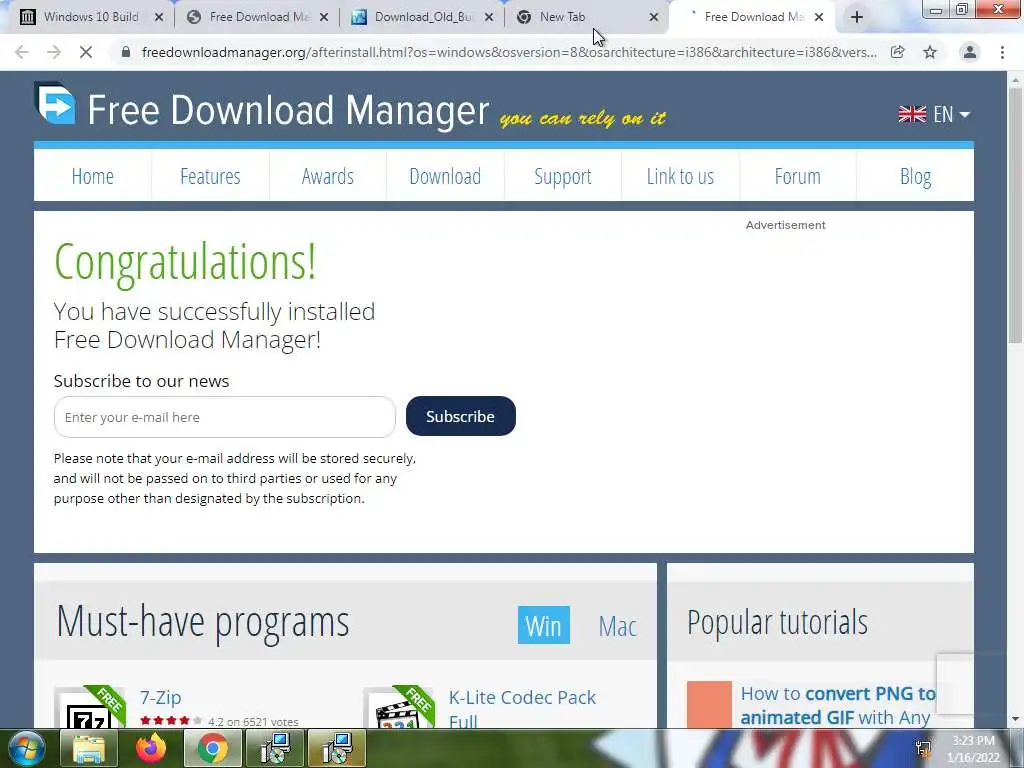1024x768 pixels.
Task: Click the Popular tutorials heading
Action: [777, 622]
